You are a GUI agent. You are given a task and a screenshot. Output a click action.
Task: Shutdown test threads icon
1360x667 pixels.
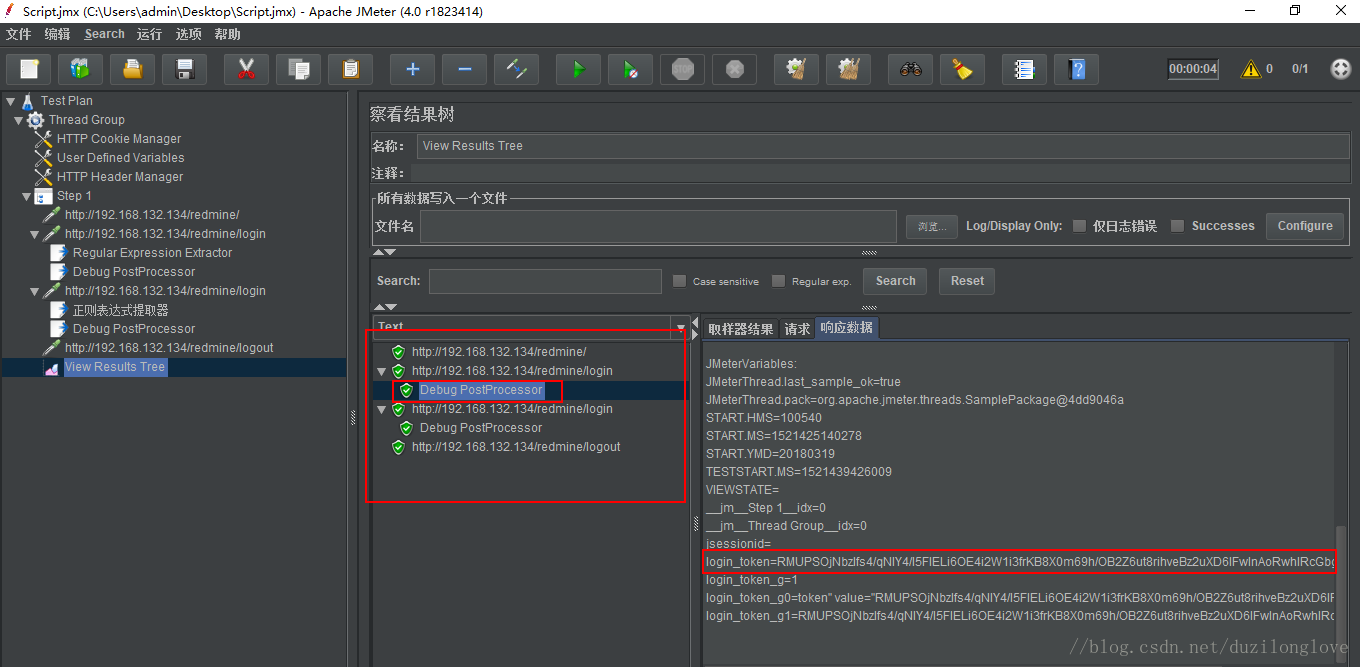pos(734,69)
